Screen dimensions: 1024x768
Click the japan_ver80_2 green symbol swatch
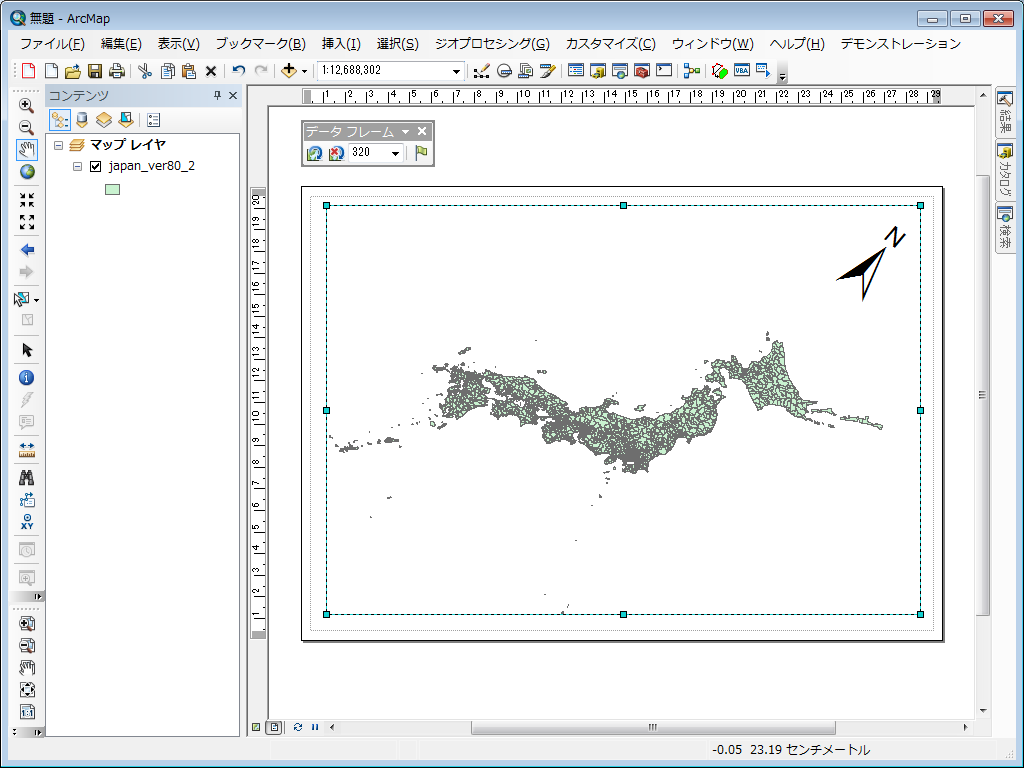112,189
